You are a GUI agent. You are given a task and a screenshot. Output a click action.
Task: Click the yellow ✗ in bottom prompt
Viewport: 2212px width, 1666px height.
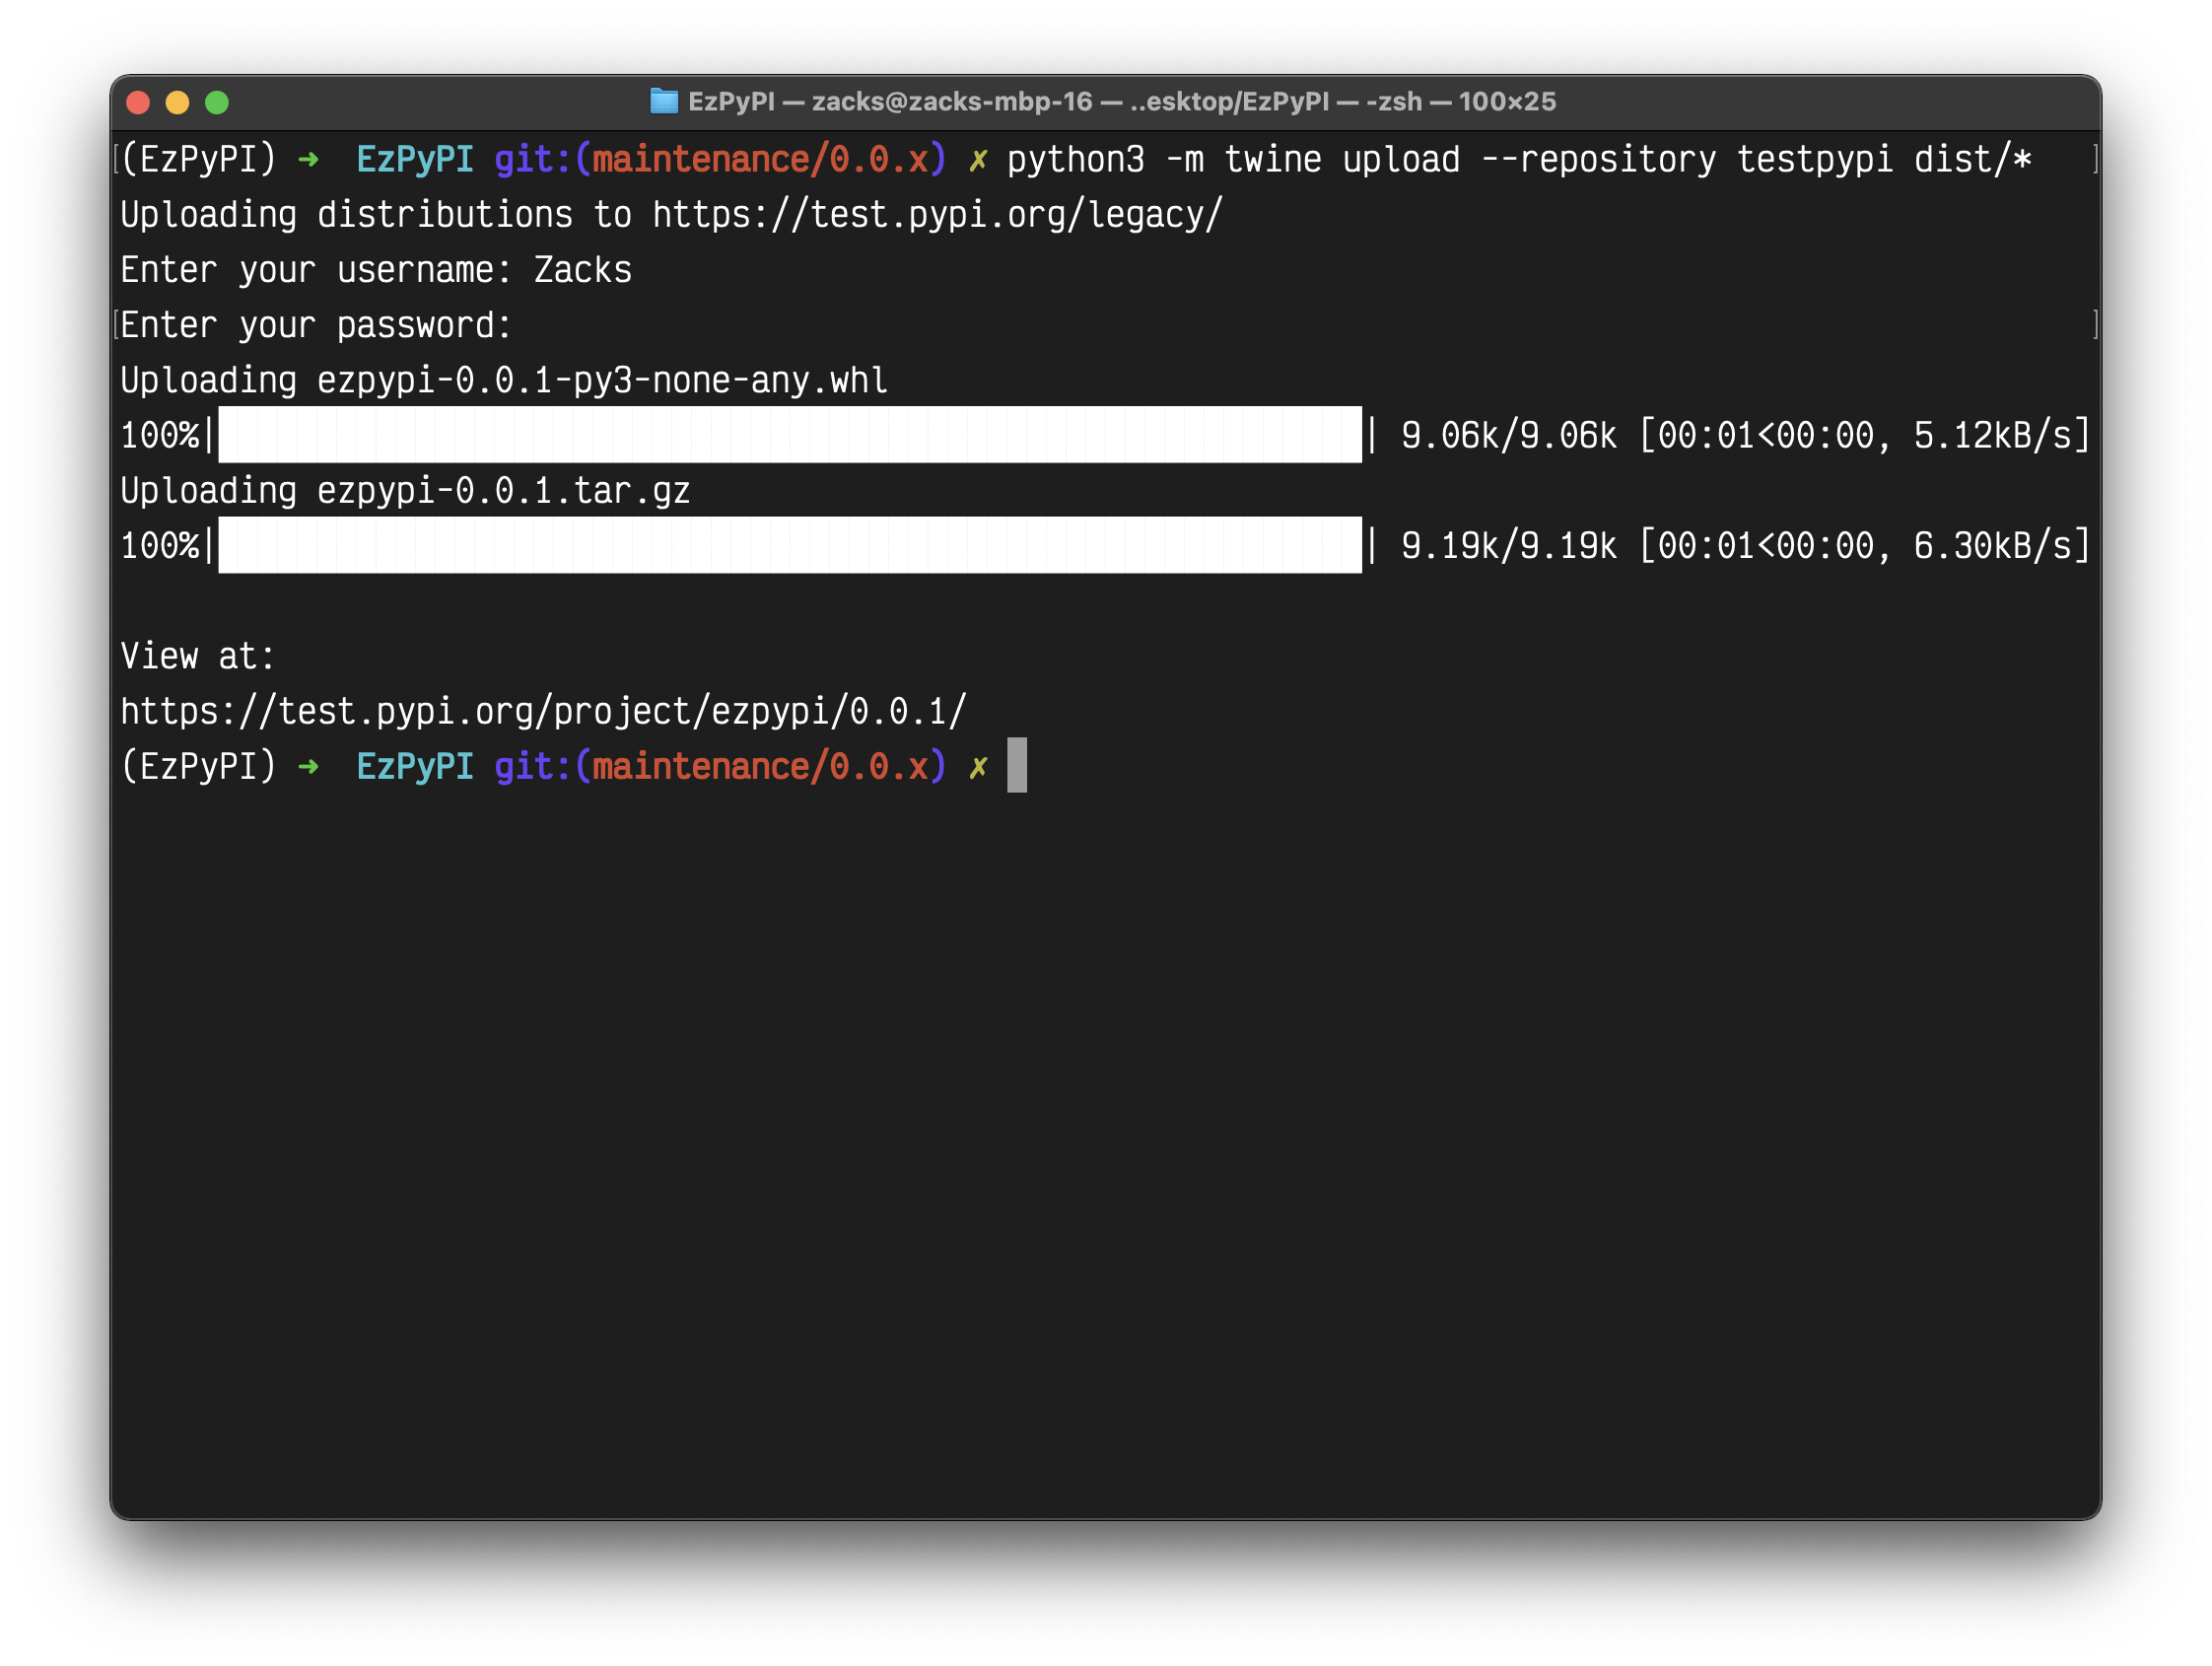[x=977, y=767]
